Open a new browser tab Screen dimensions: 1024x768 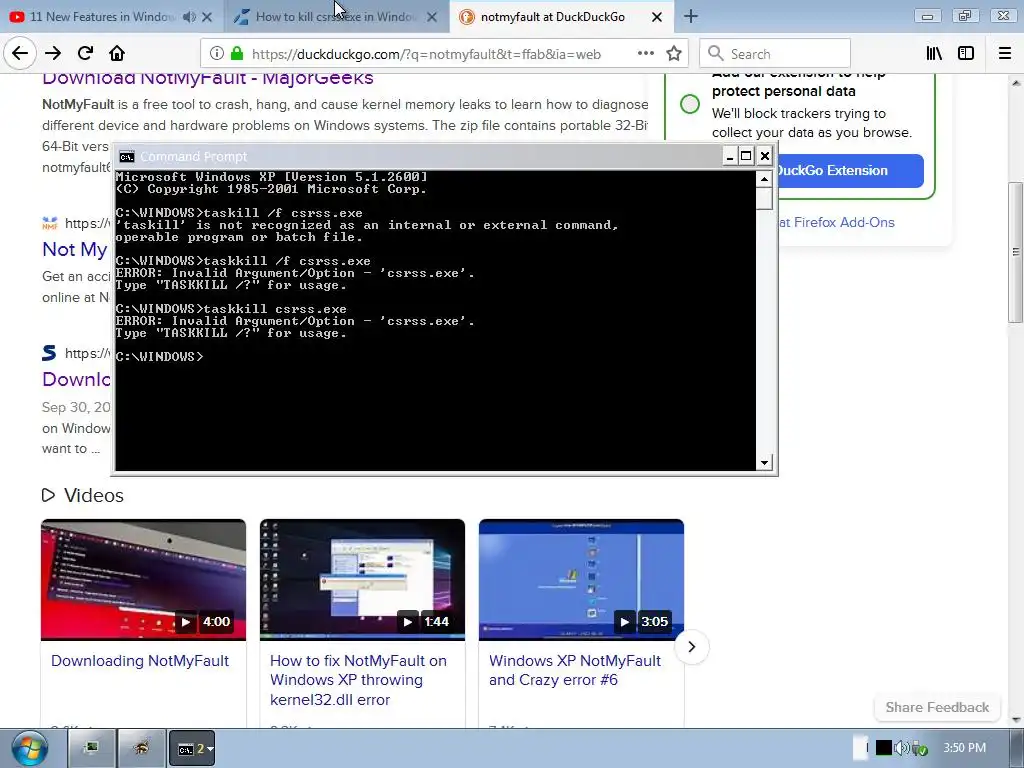tap(691, 17)
